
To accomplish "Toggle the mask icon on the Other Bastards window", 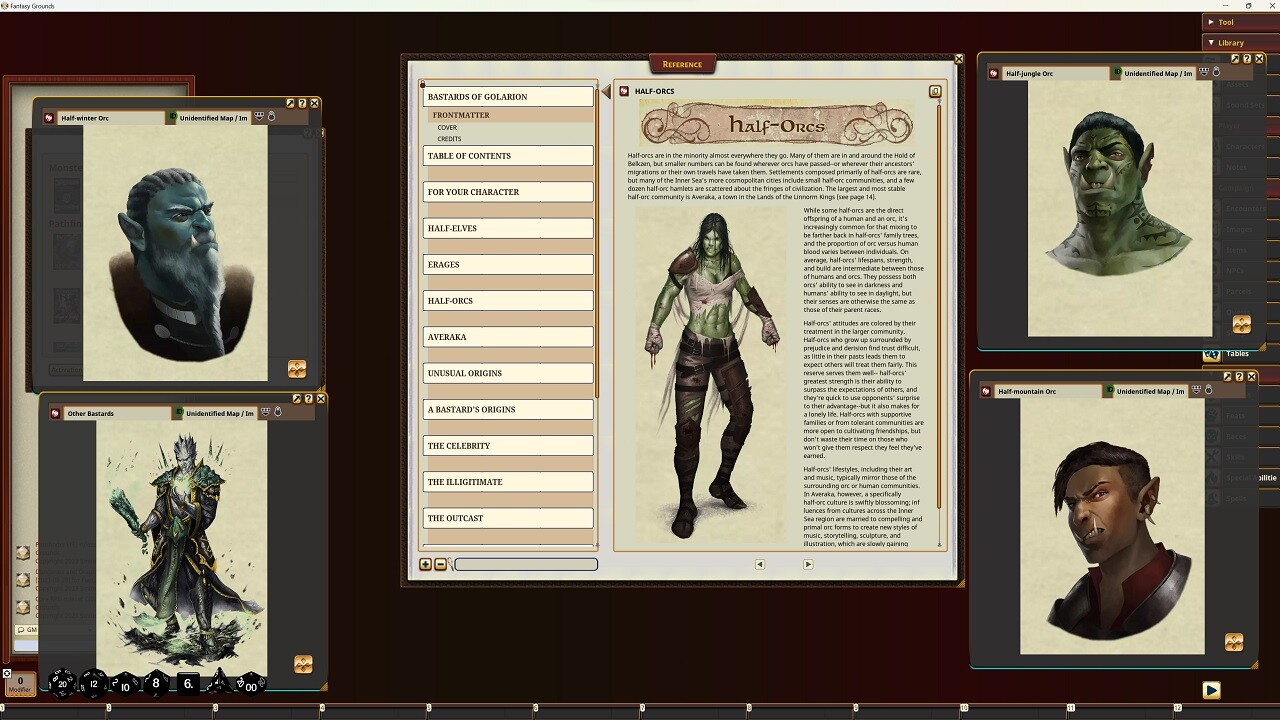I will click(265, 412).
